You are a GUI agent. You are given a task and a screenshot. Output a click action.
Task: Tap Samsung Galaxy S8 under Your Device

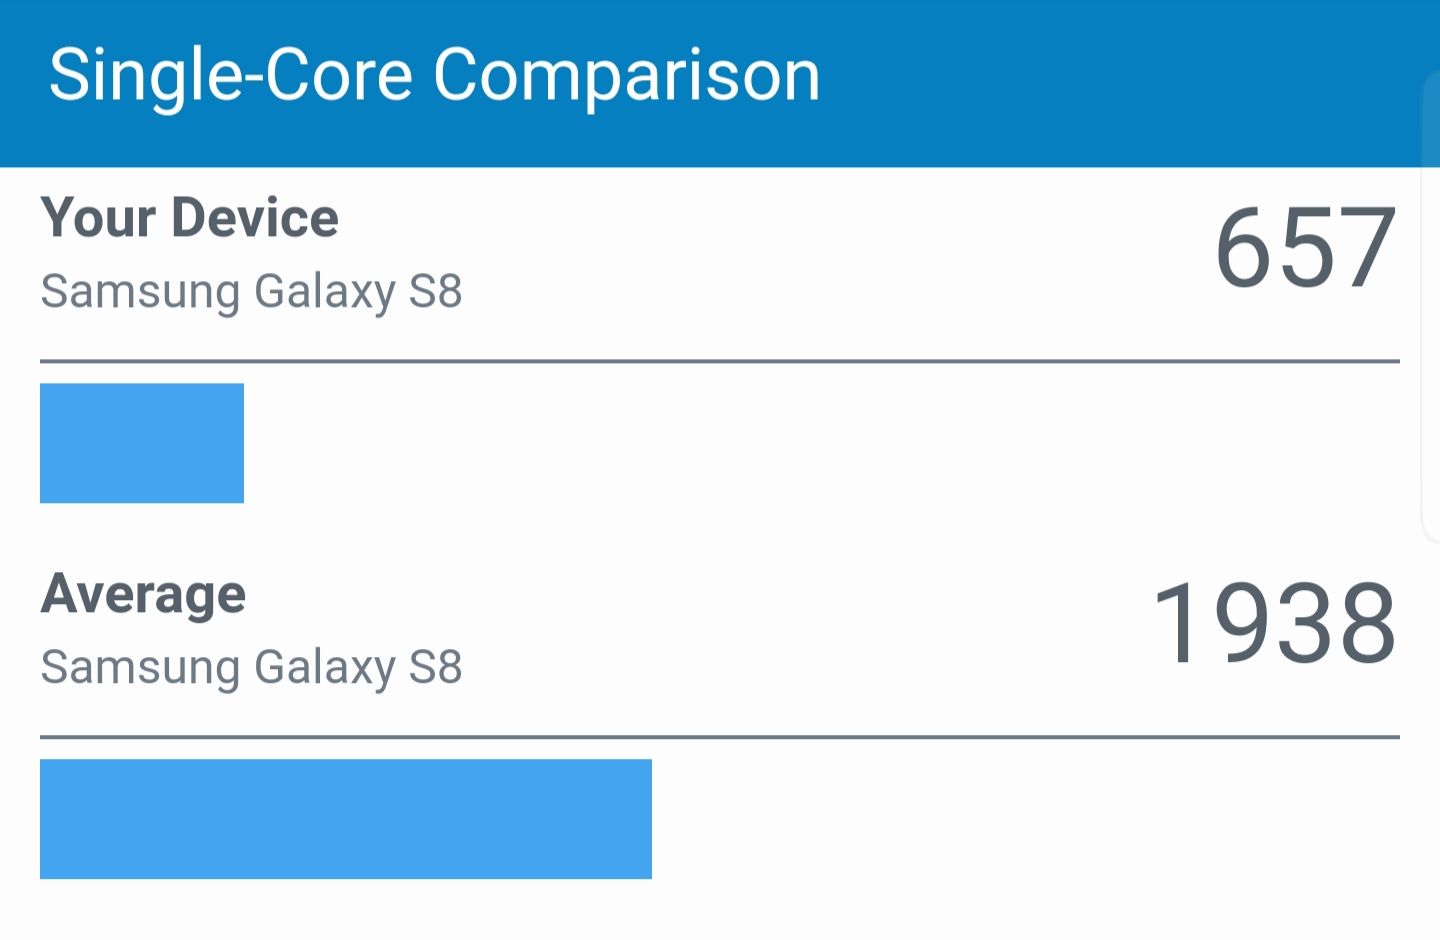point(251,292)
